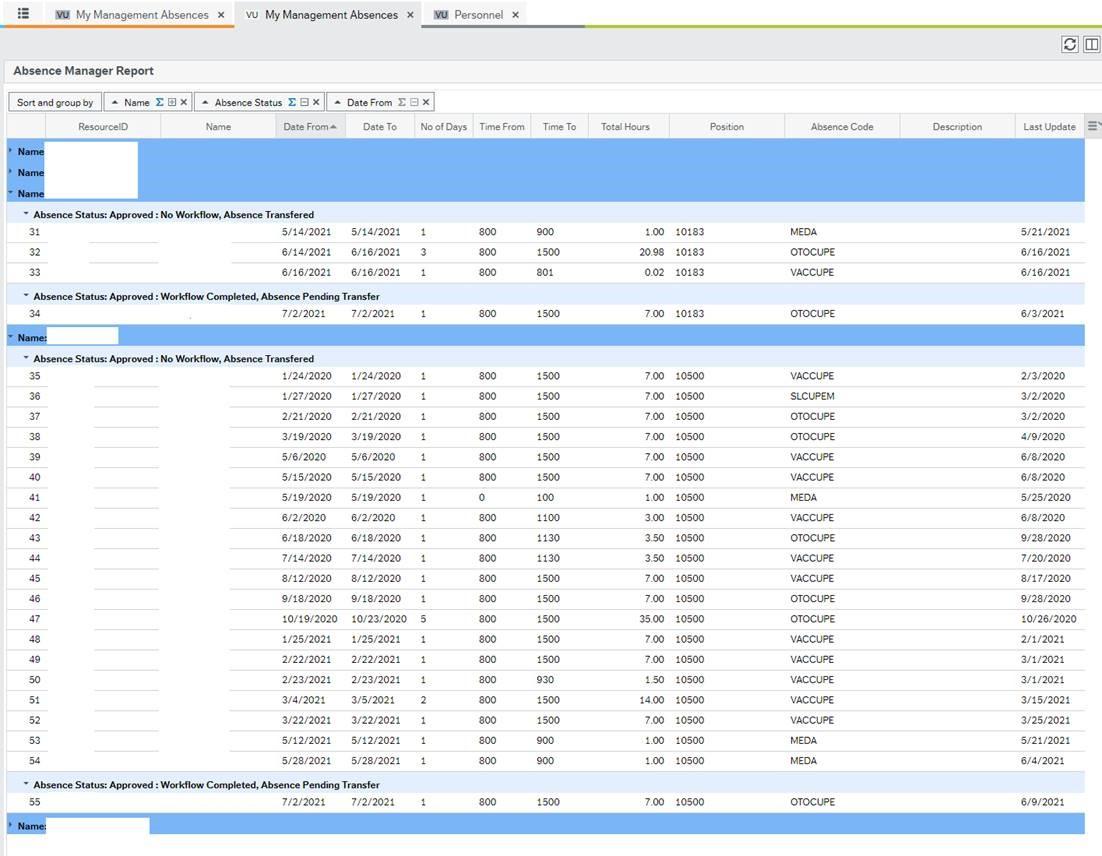Toggle the split panel layout icon
The image size is (1102, 856).
pos(1091,44)
